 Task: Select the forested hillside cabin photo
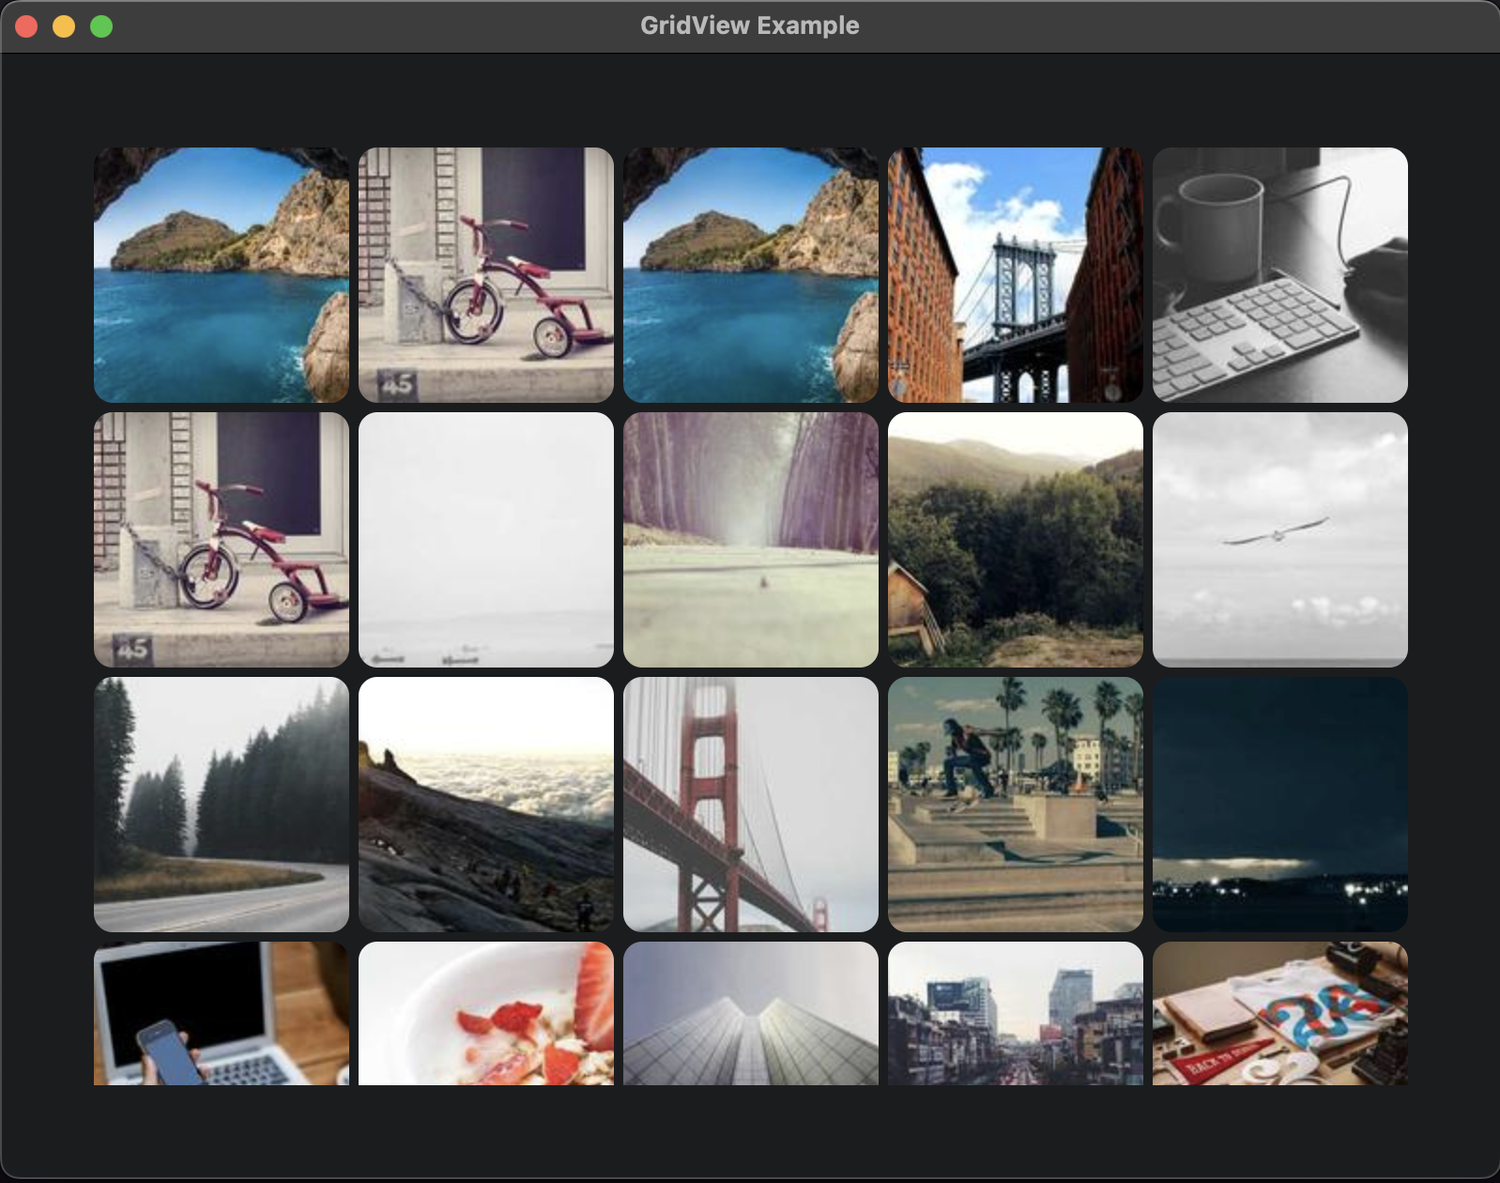(x=1014, y=538)
